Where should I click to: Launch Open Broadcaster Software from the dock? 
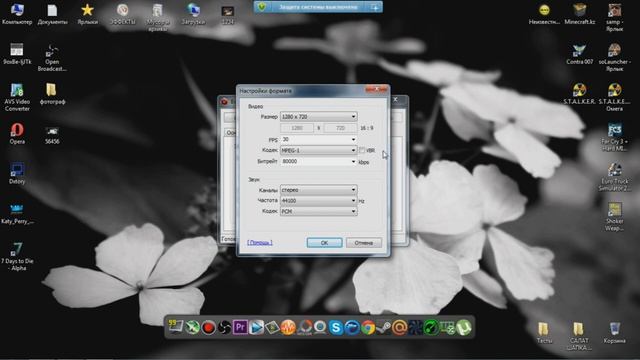pyautogui.click(x=224, y=327)
